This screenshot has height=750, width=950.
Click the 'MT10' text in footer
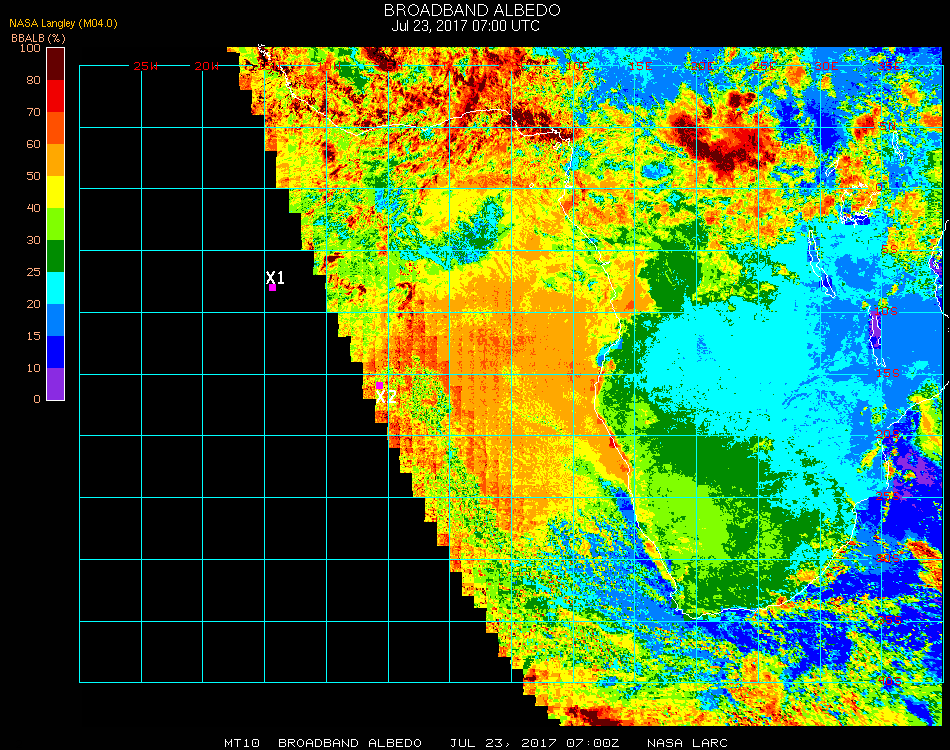(242, 743)
